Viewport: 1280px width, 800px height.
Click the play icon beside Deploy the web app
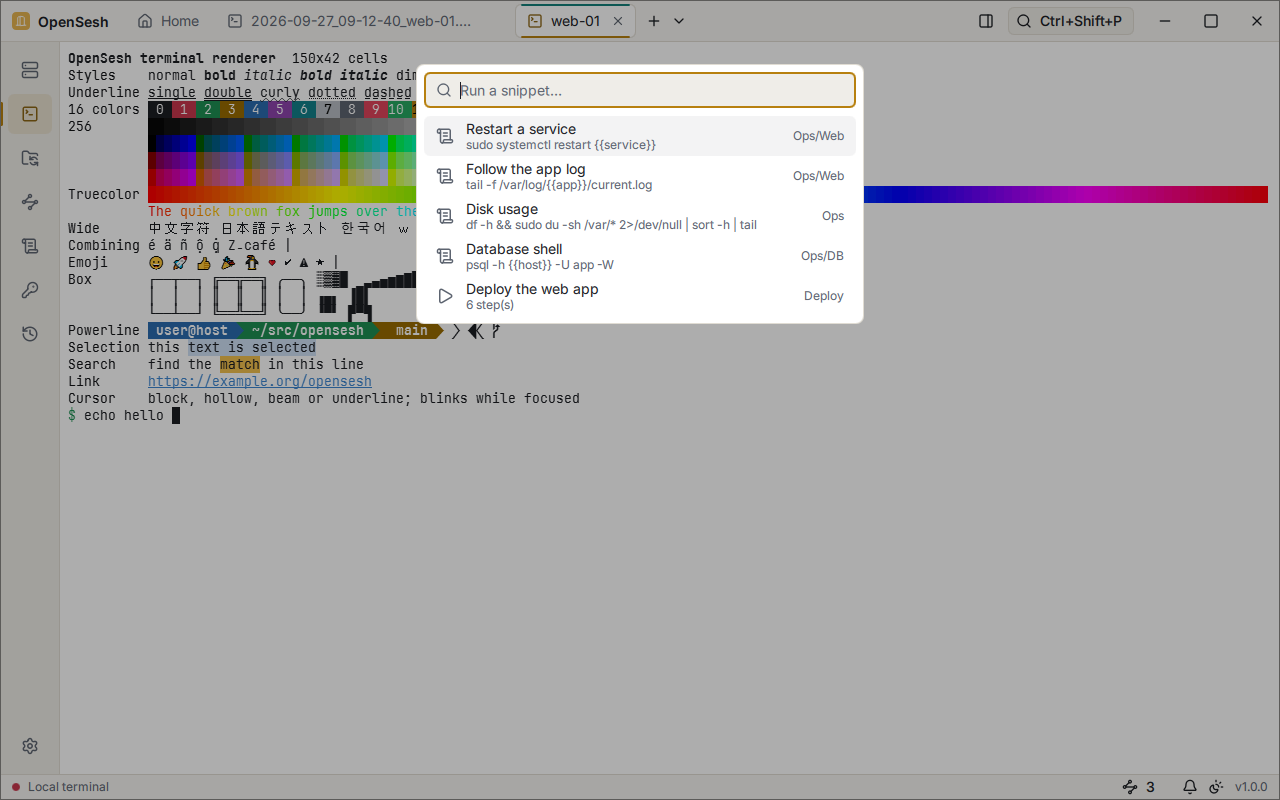point(446,296)
